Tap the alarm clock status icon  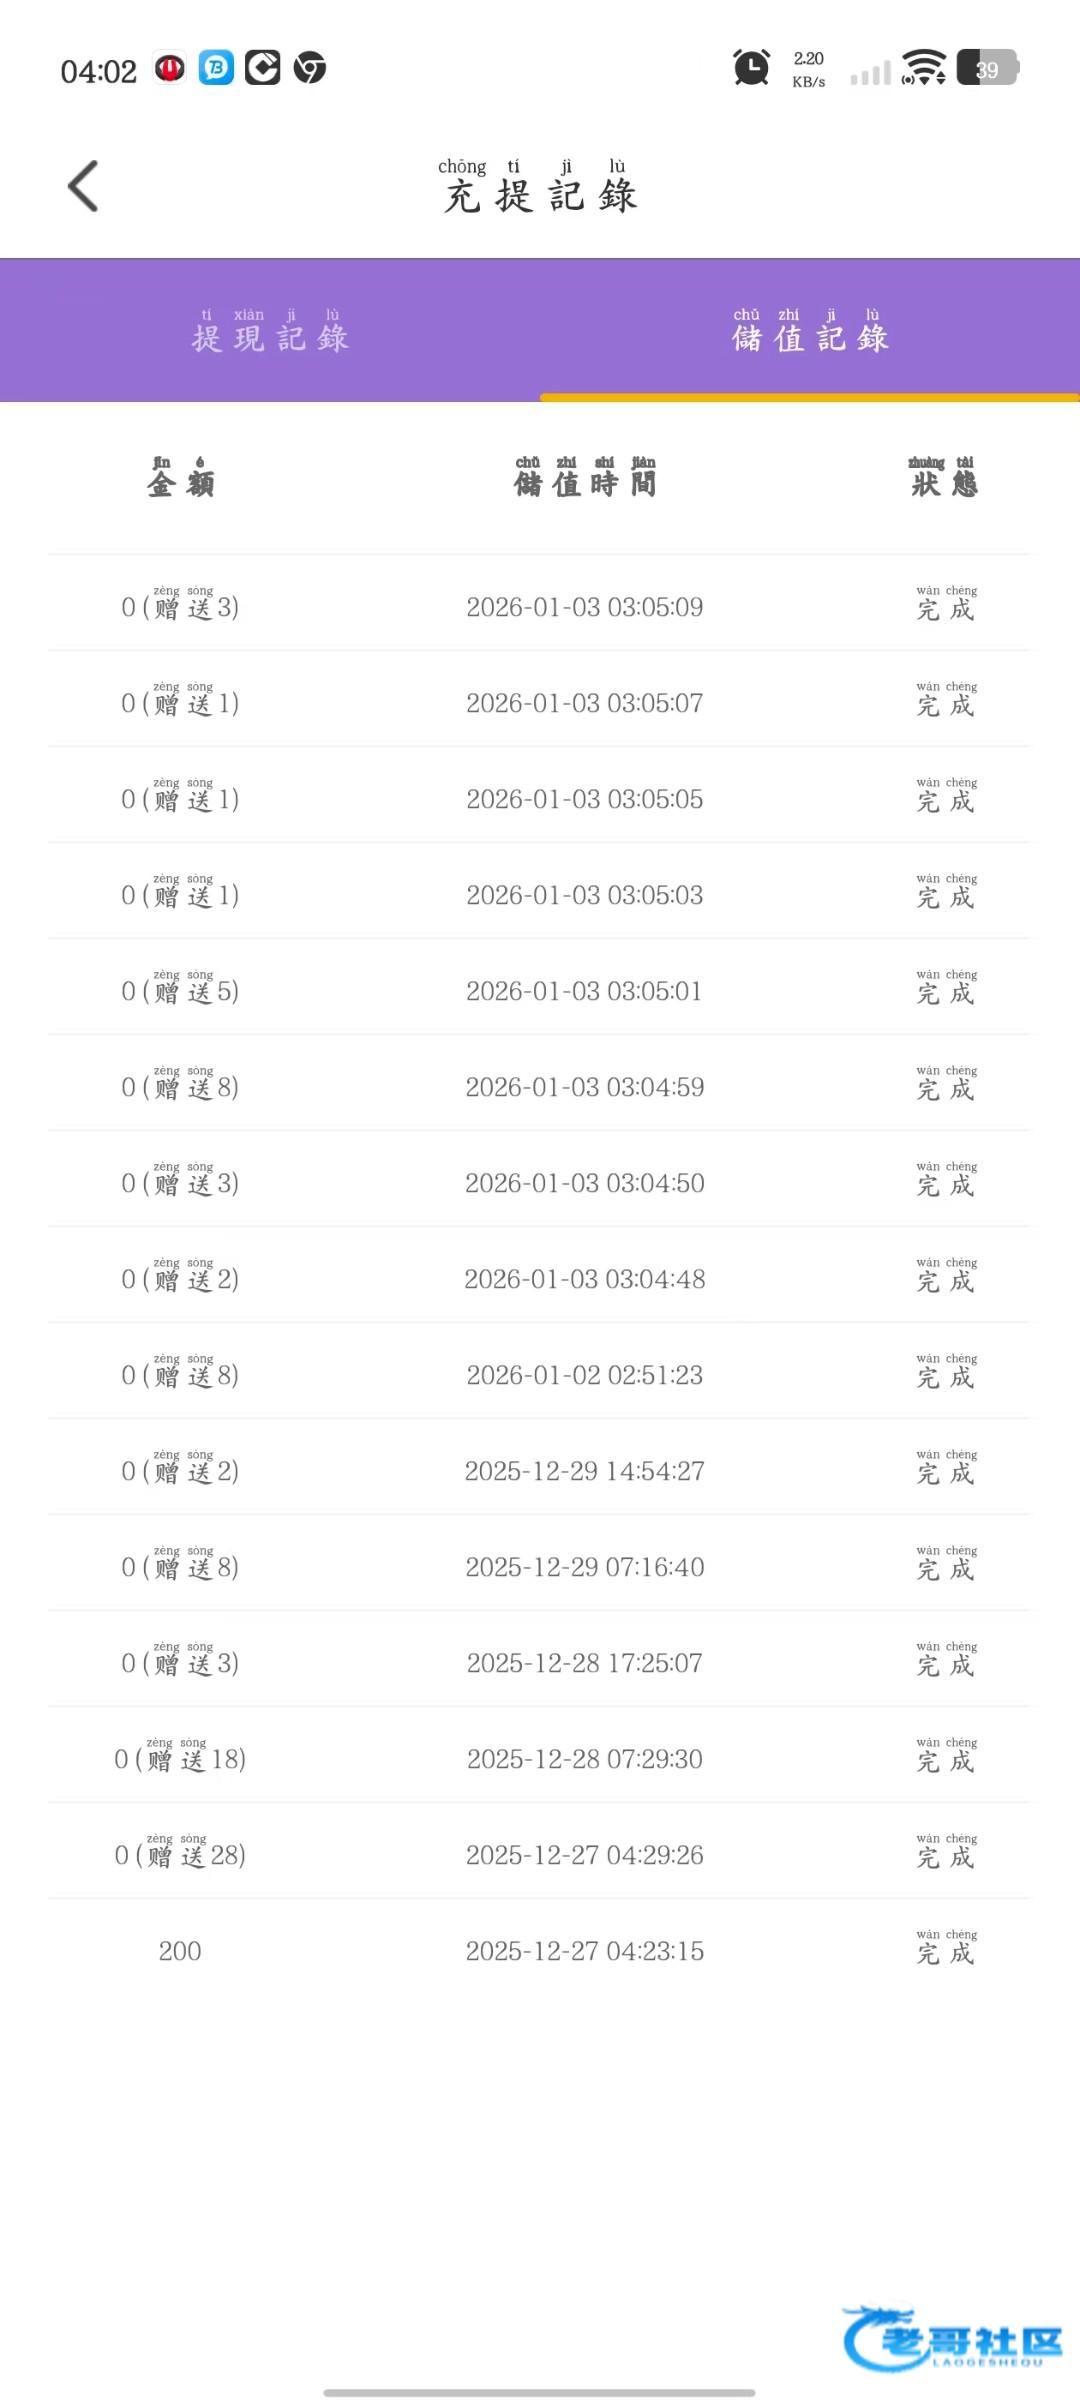point(751,68)
